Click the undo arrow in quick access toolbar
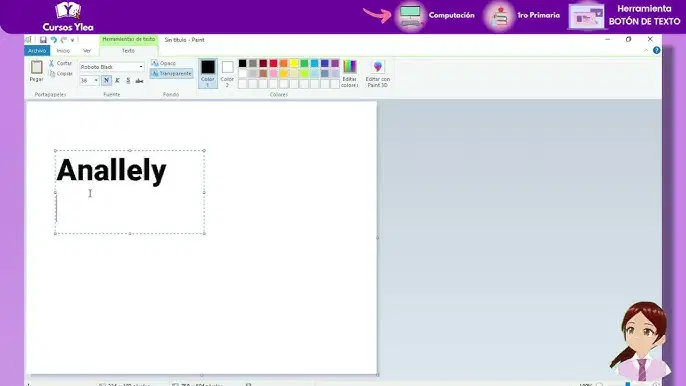 pyautogui.click(x=53, y=40)
